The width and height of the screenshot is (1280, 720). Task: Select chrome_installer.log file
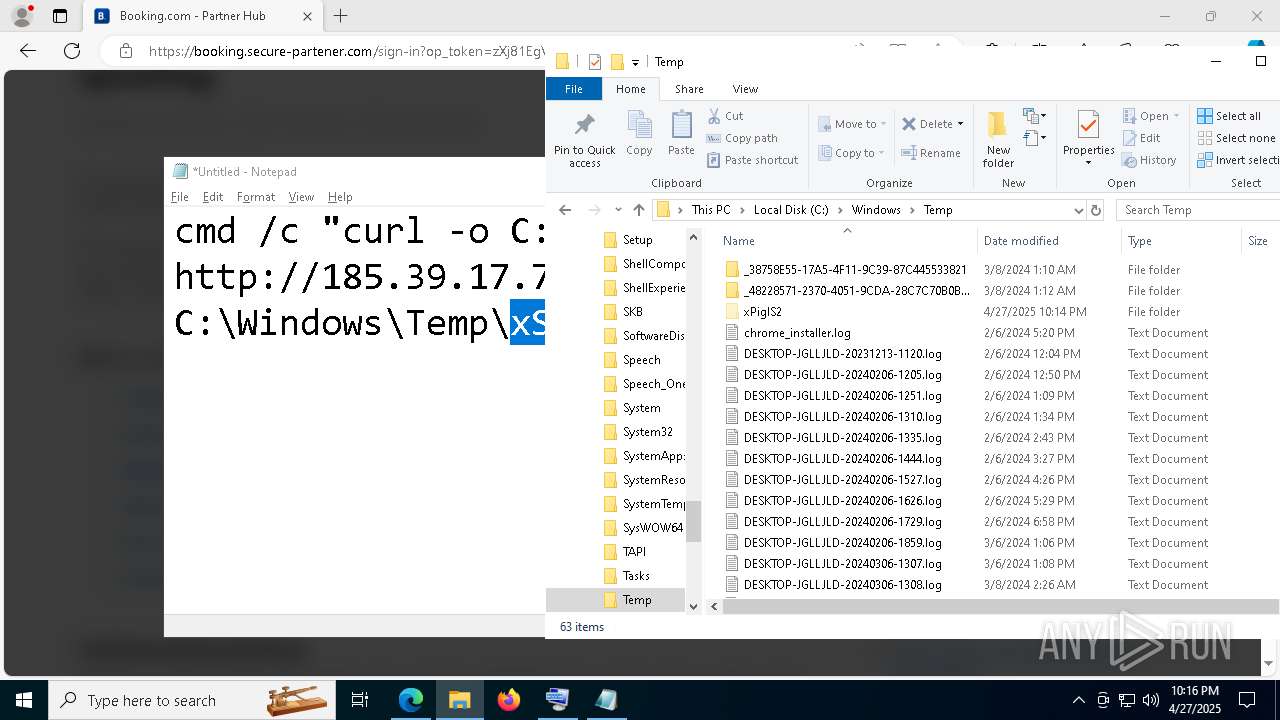tap(797, 333)
